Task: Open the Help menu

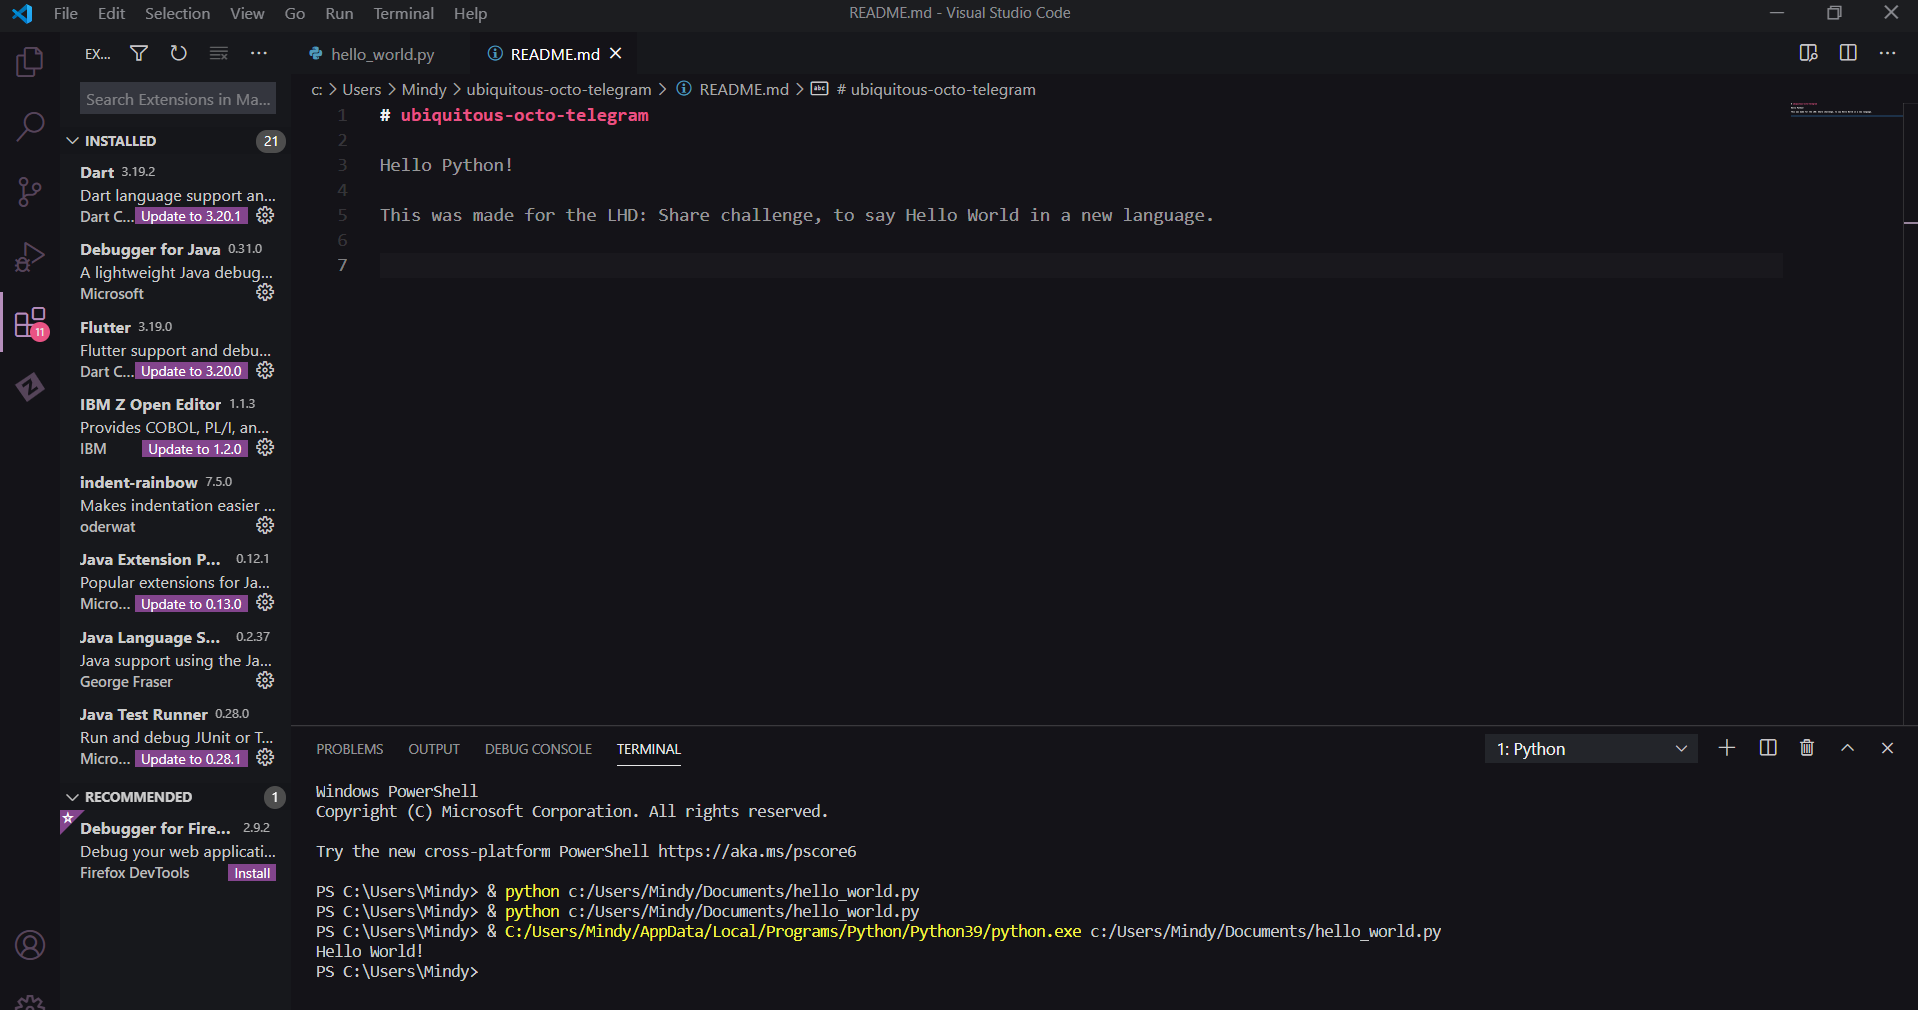Action: (x=470, y=13)
